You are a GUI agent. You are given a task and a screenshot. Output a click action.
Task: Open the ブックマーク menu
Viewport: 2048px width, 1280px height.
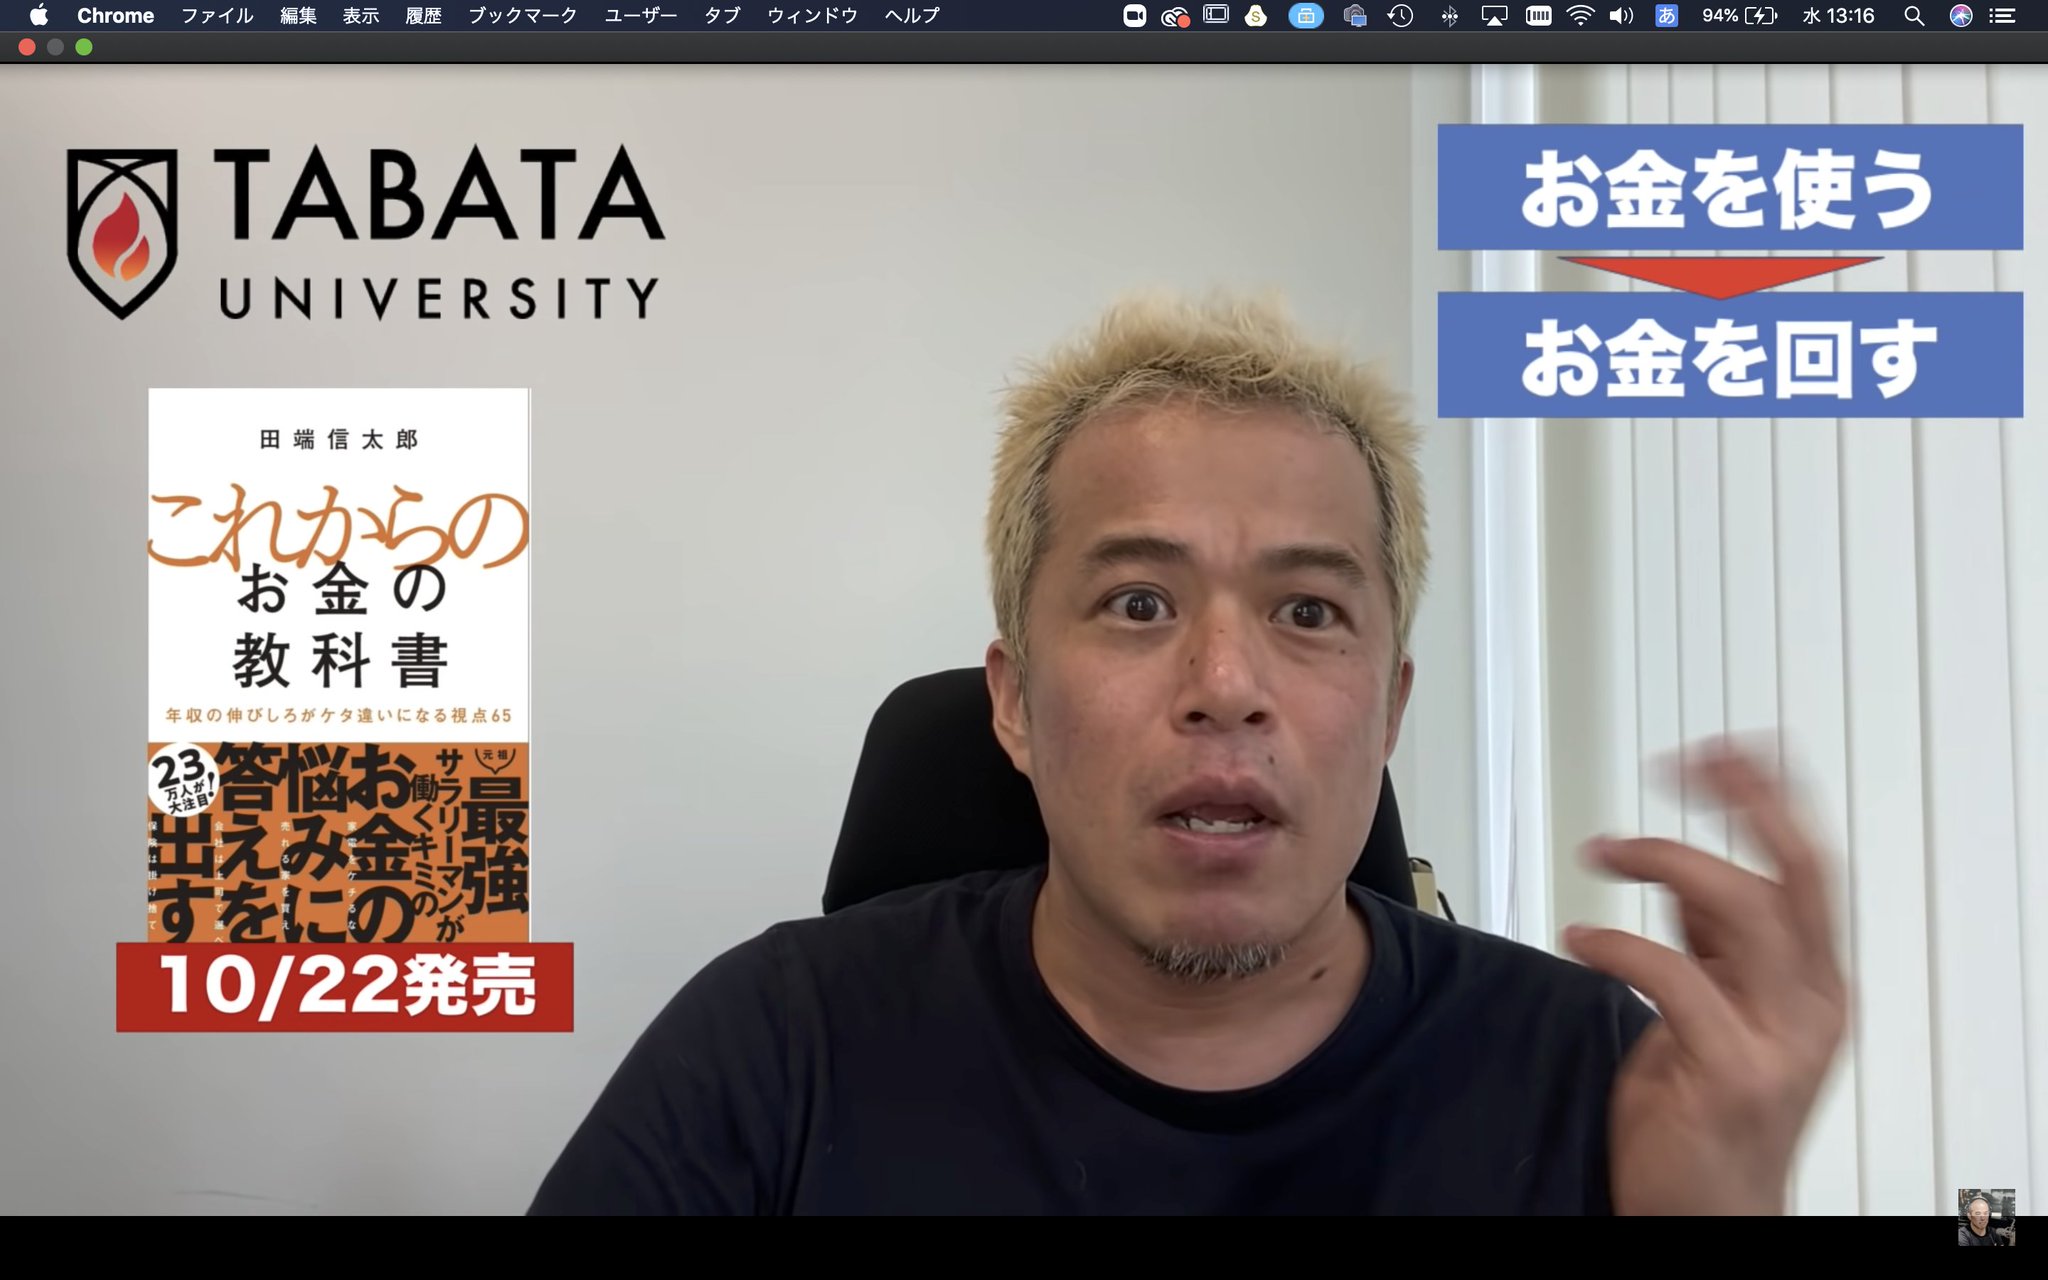[522, 15]
